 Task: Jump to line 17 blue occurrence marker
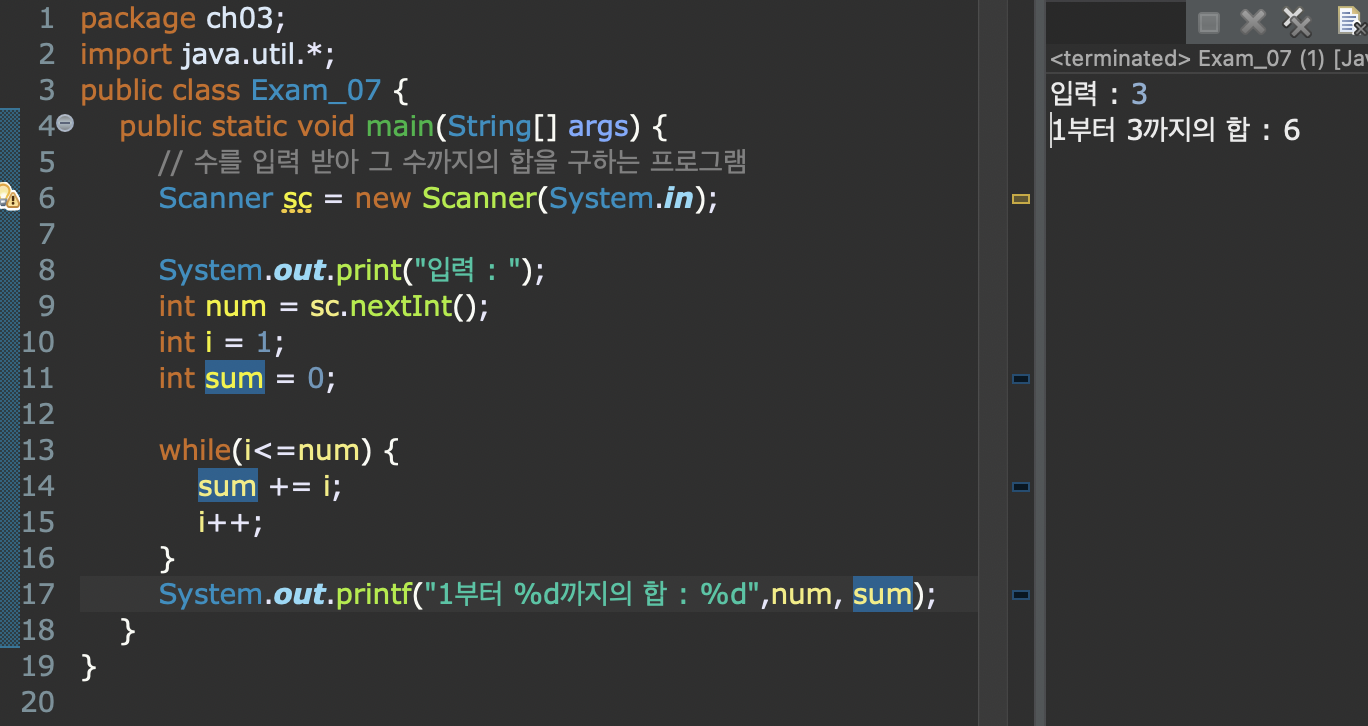pyautogui.click(x=1020, y=595)
